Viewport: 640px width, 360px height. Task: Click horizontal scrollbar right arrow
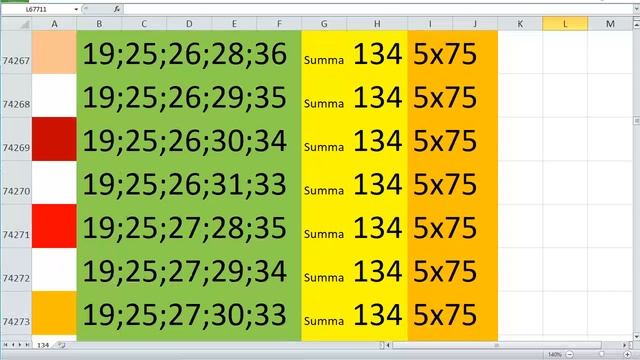point(624,345)
